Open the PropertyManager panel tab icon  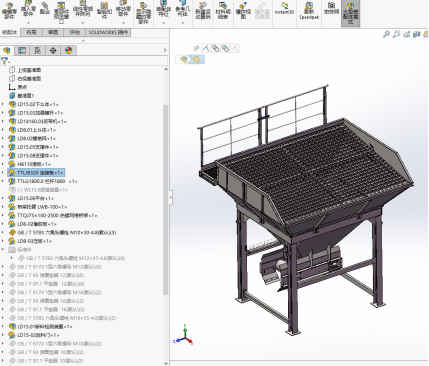pos(22,50)
